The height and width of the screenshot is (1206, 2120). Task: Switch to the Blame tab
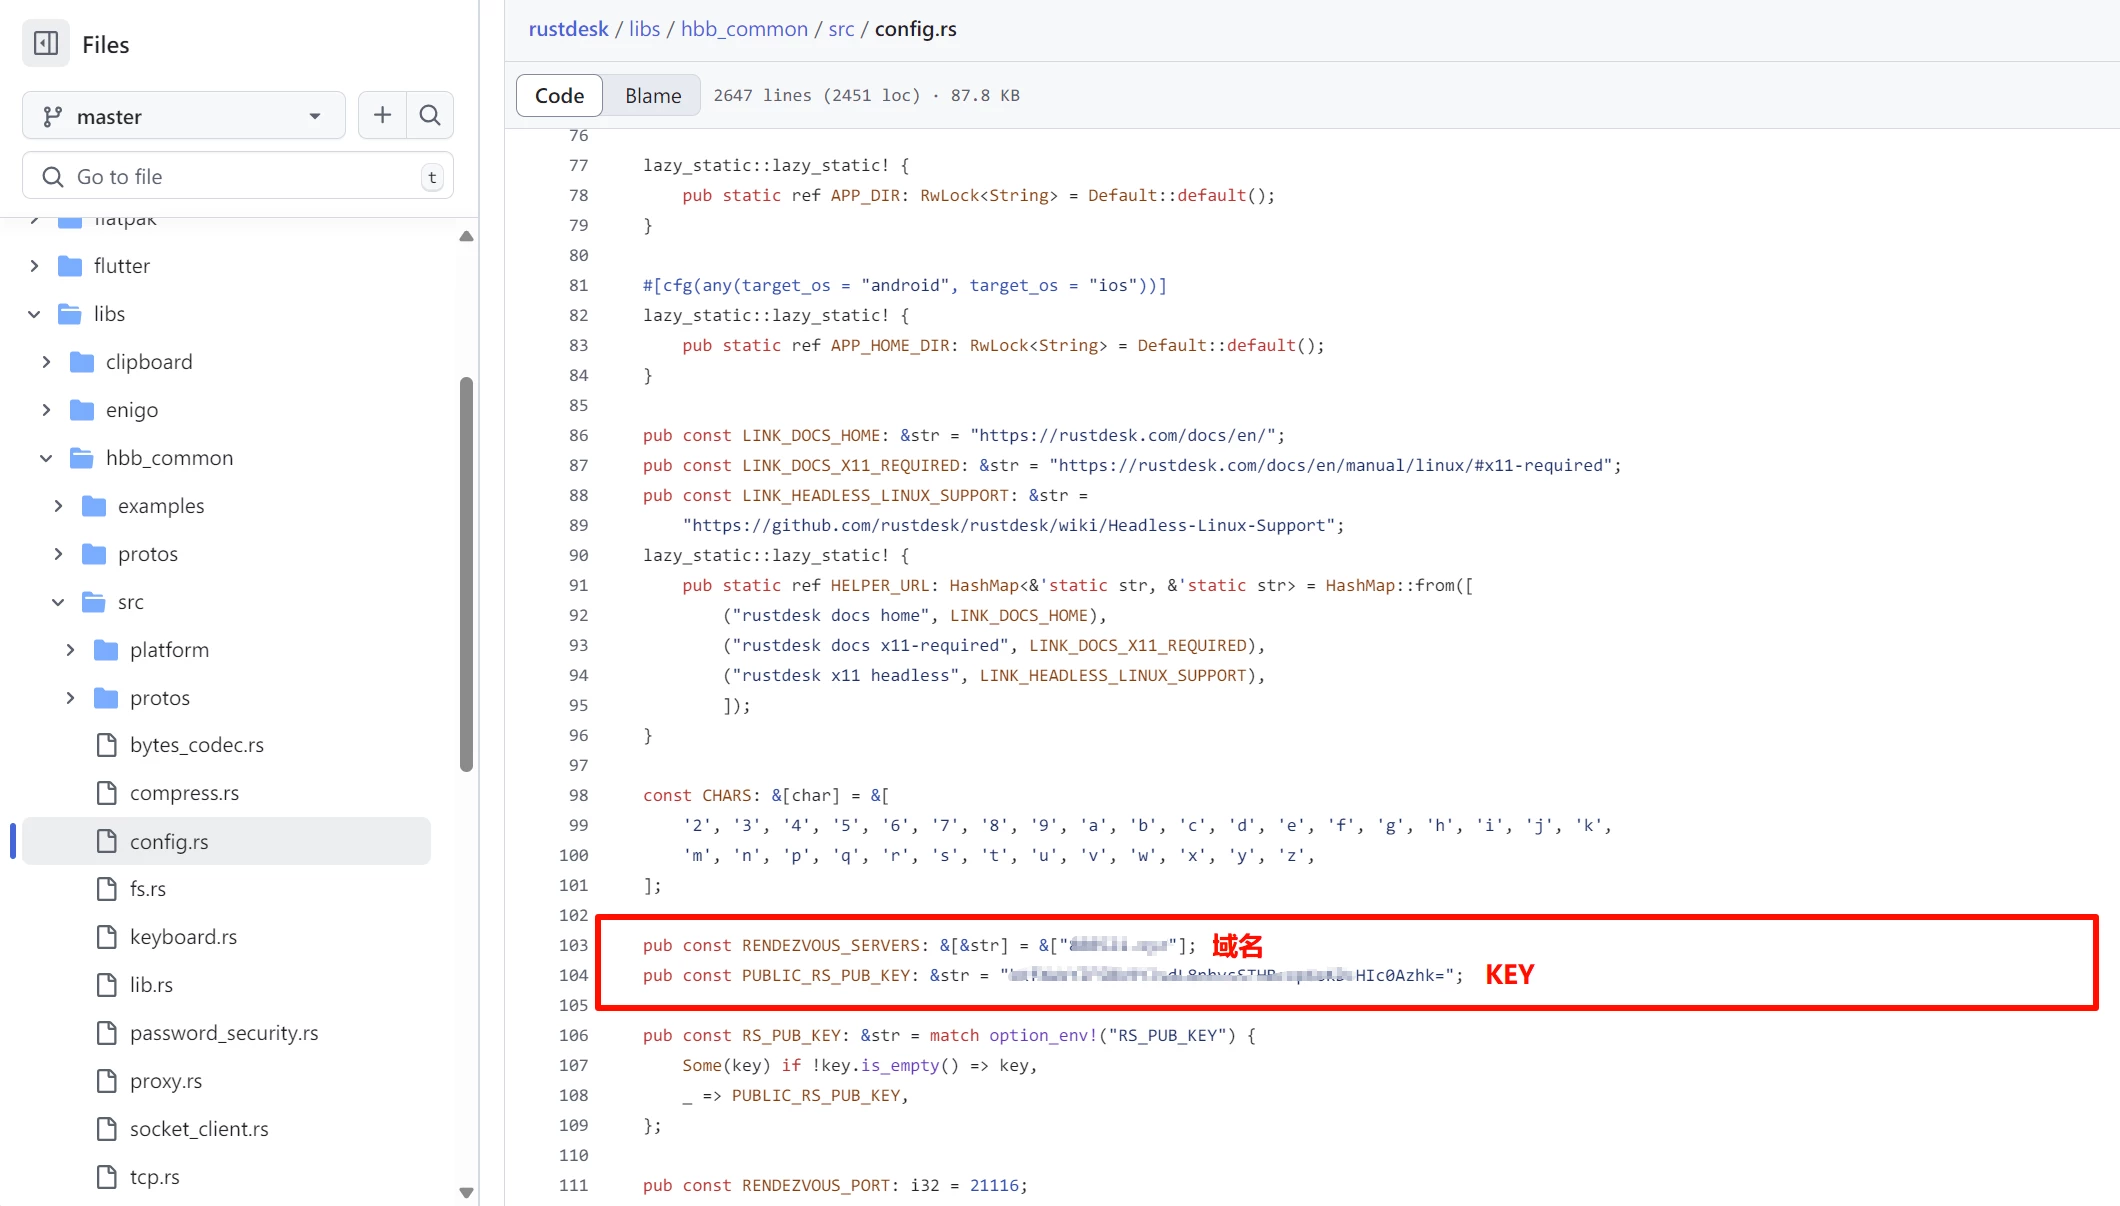(x=653, y=96)
